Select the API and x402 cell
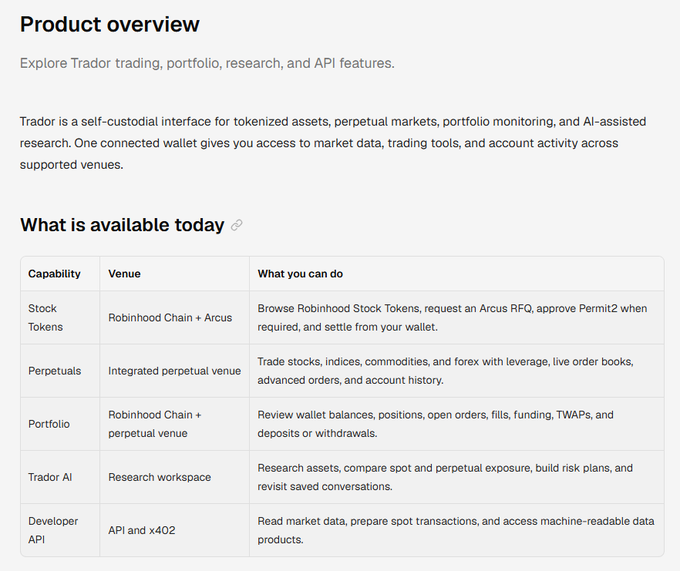Image resolution: width=680 pixels, height=571 pixels. (175, 530)
